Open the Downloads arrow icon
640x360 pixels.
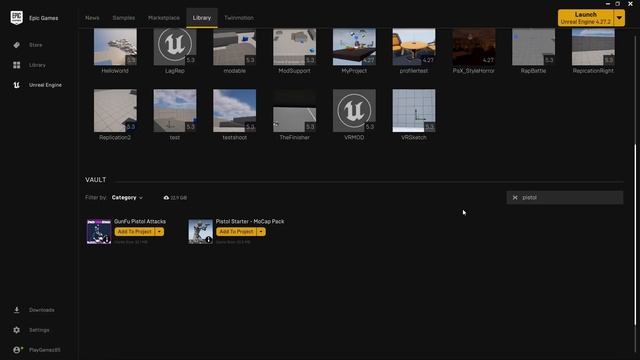[17, 310]
